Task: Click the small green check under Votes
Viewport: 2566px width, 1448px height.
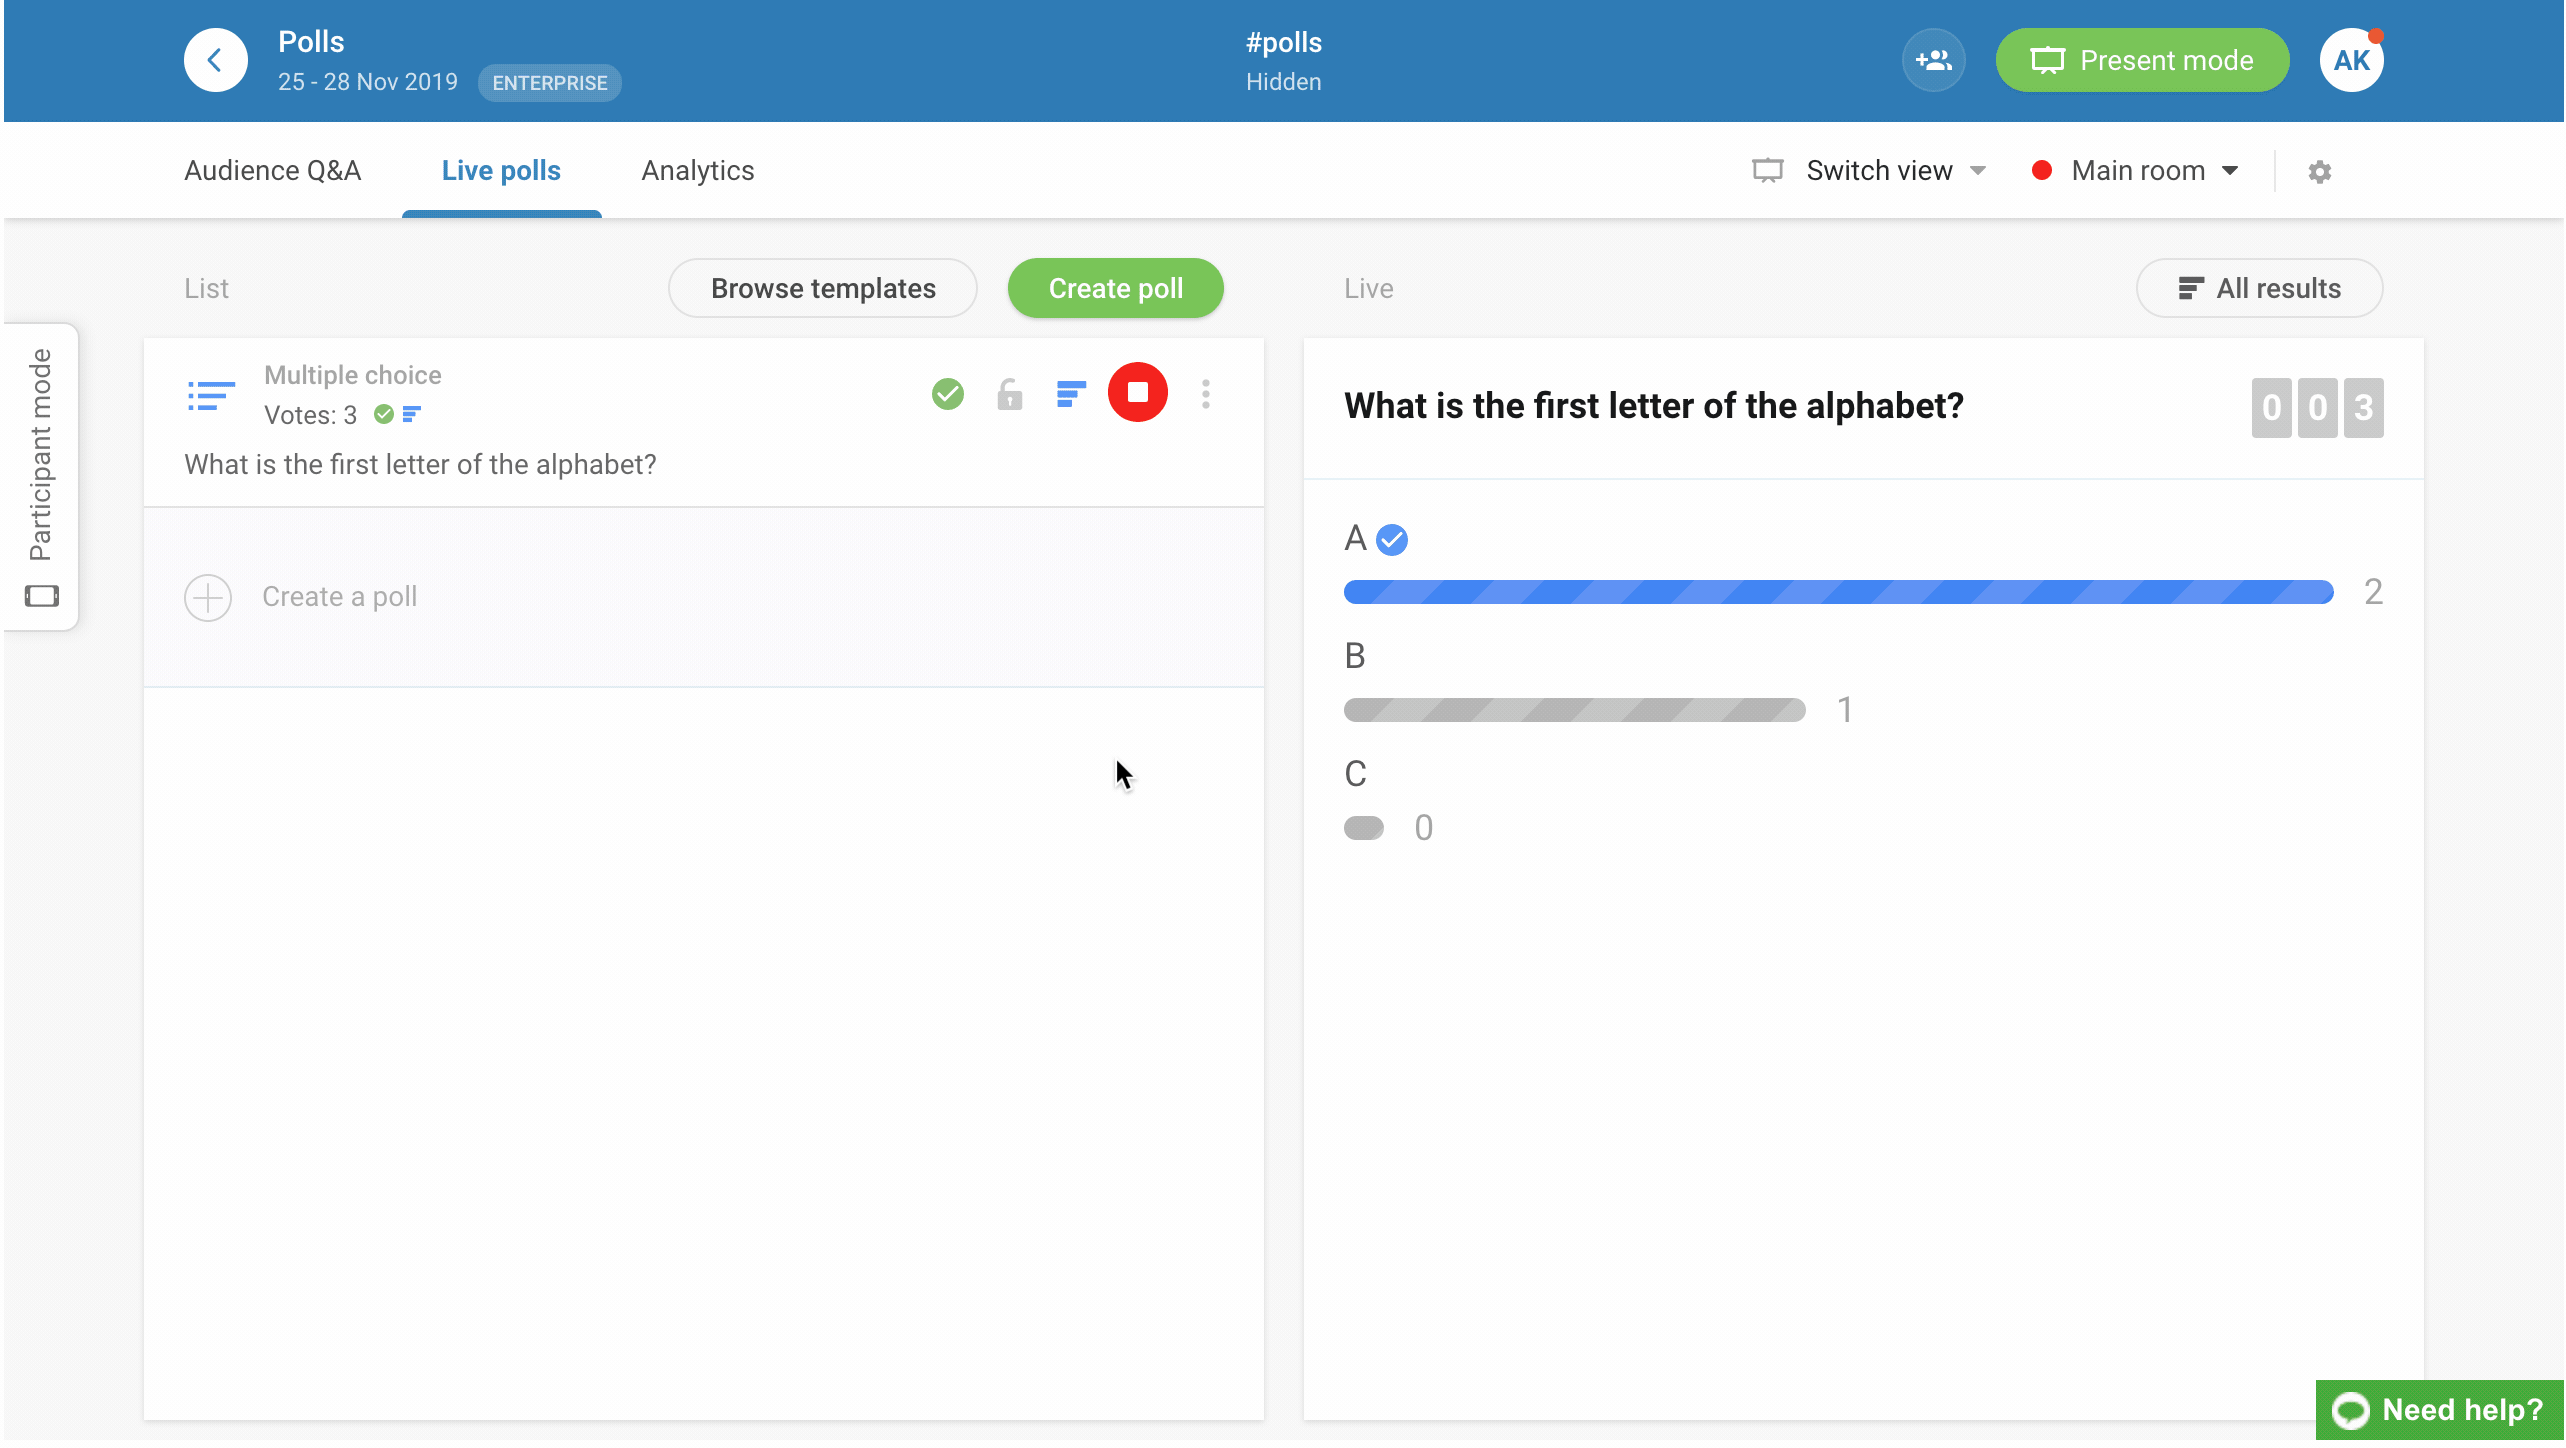Action: 383,414
